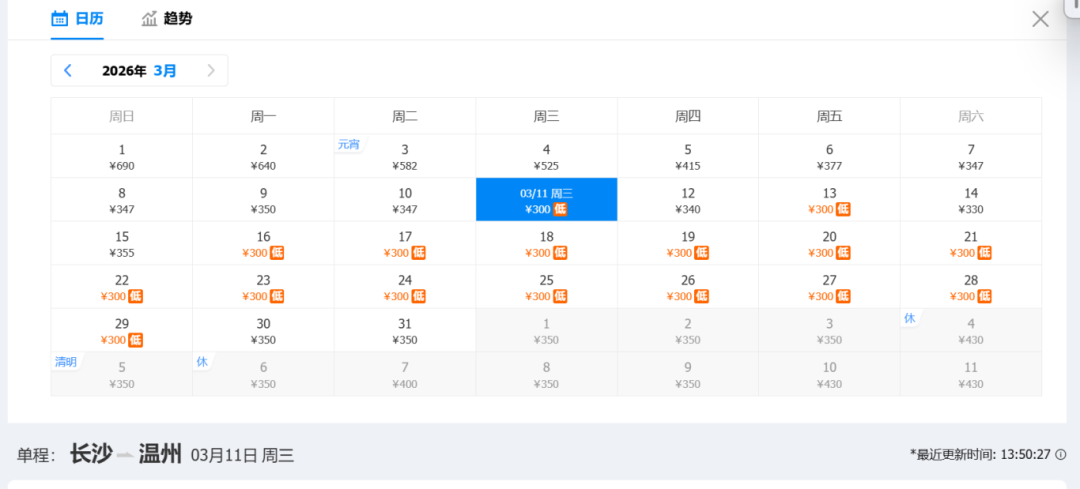This screenshot has height=489, width=1080.
Task: Switch to the 日历 calendar tab
Action: 77,18
